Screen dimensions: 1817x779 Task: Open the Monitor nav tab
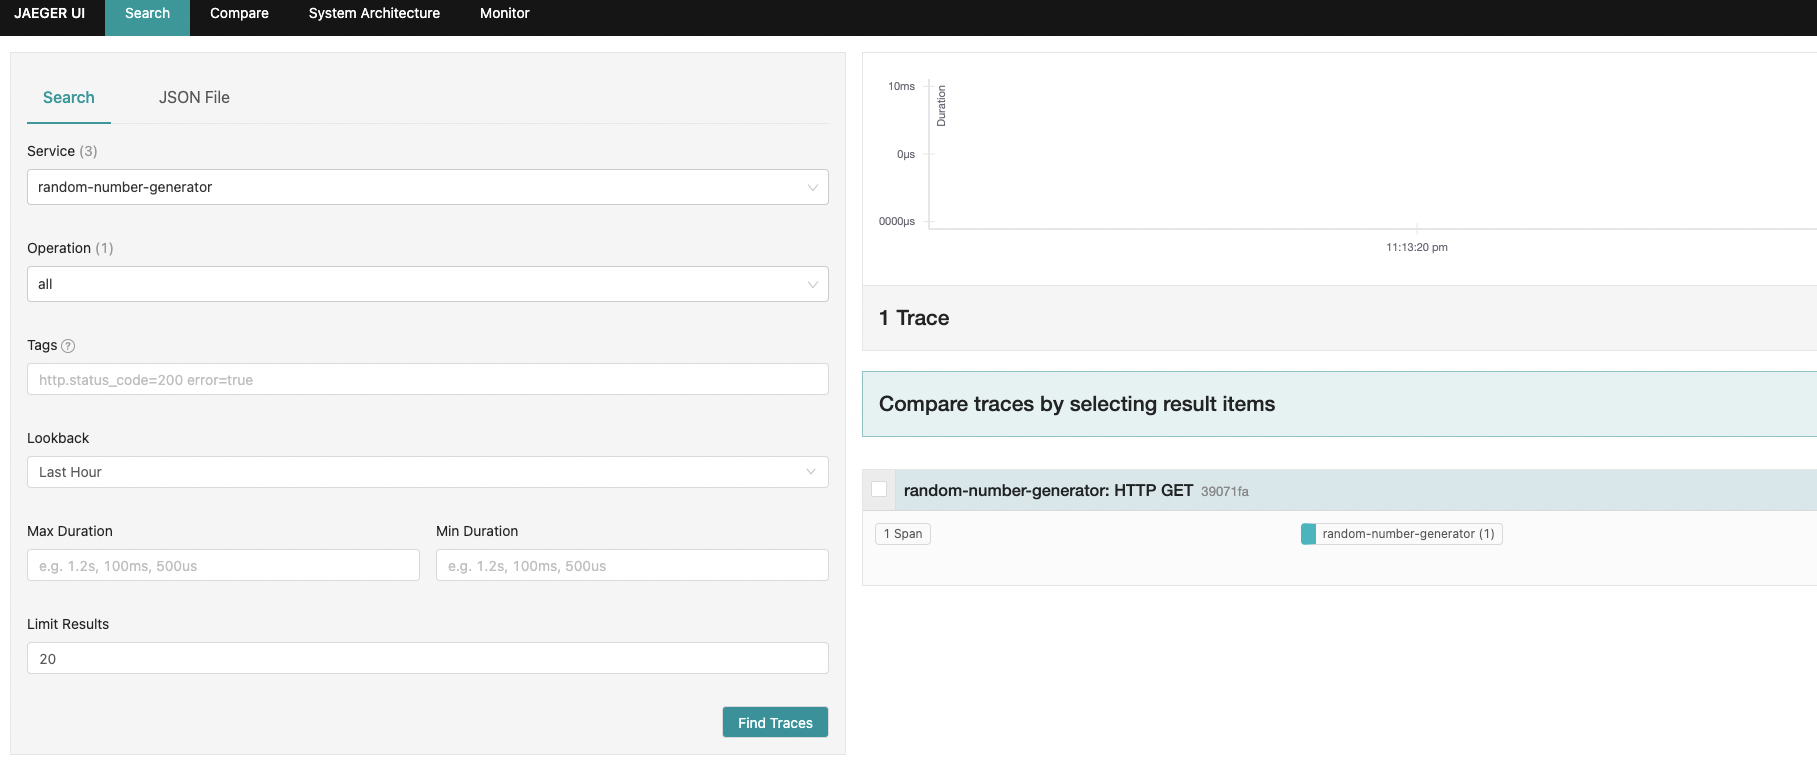click(x=504, y=14)
